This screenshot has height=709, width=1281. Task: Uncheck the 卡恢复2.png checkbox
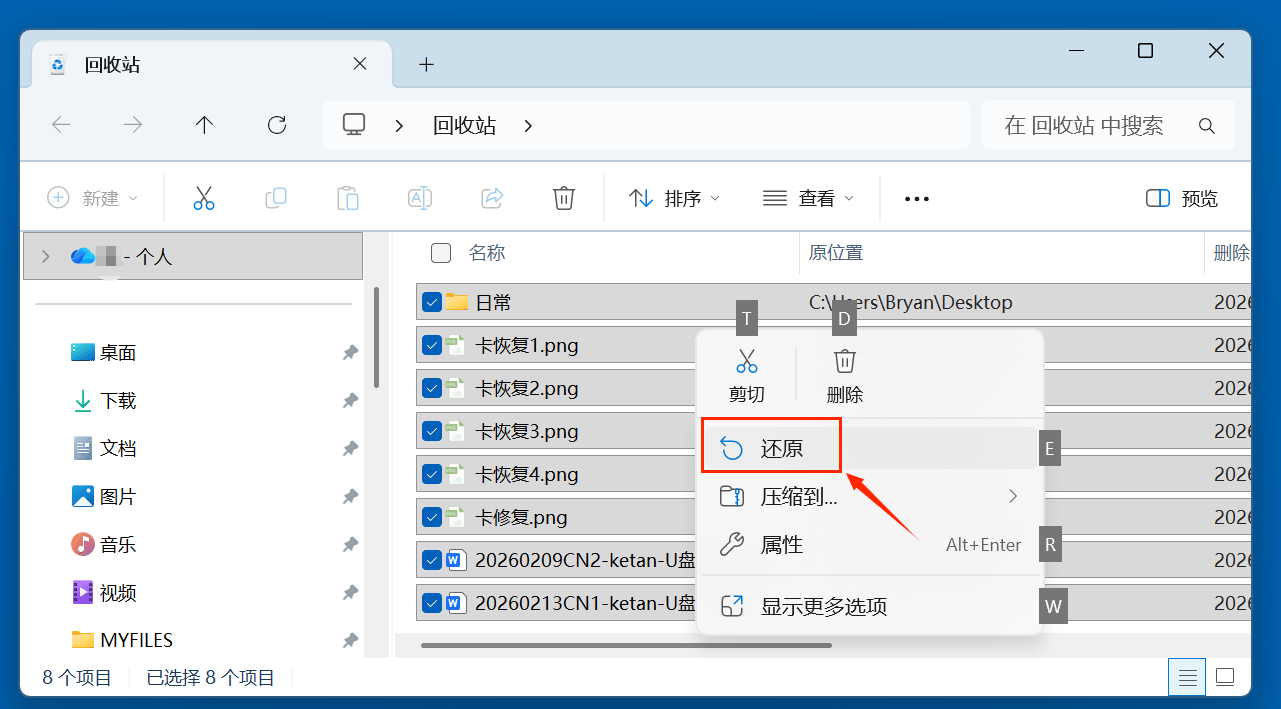(431, 388)
